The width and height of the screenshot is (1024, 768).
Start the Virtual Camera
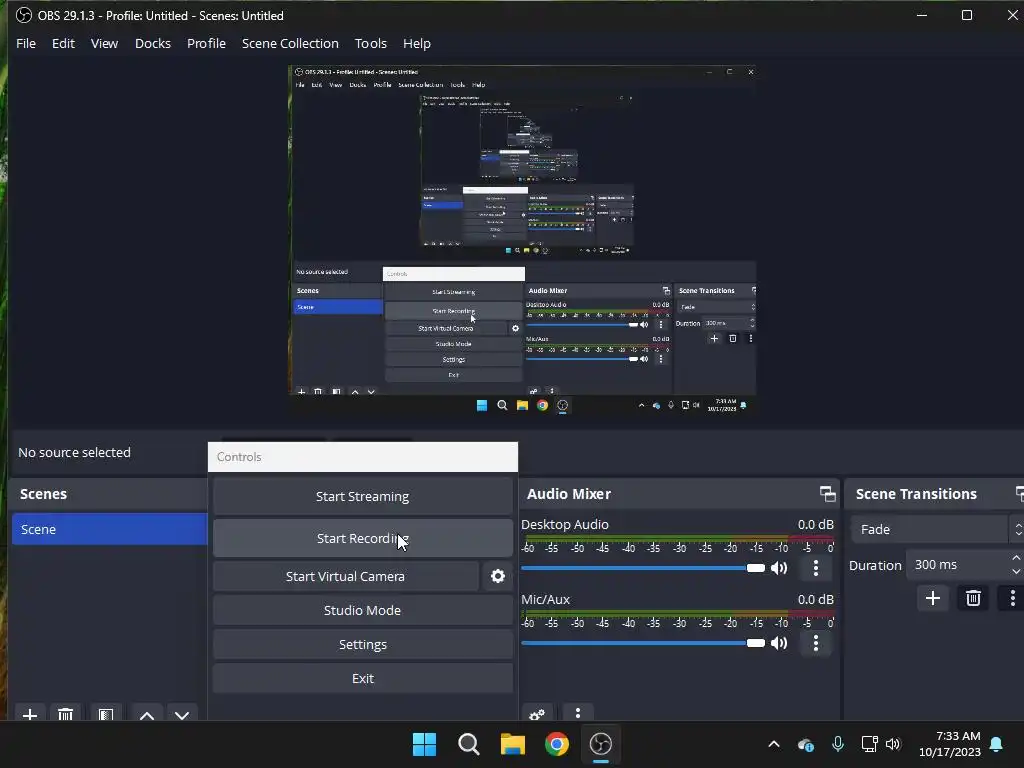coord(345,576)
